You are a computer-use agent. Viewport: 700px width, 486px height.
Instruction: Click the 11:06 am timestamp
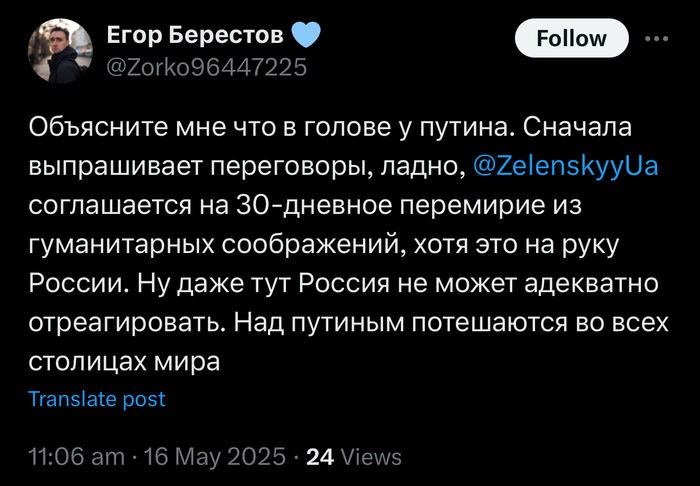pyautogui.click(x=75, y=457)
